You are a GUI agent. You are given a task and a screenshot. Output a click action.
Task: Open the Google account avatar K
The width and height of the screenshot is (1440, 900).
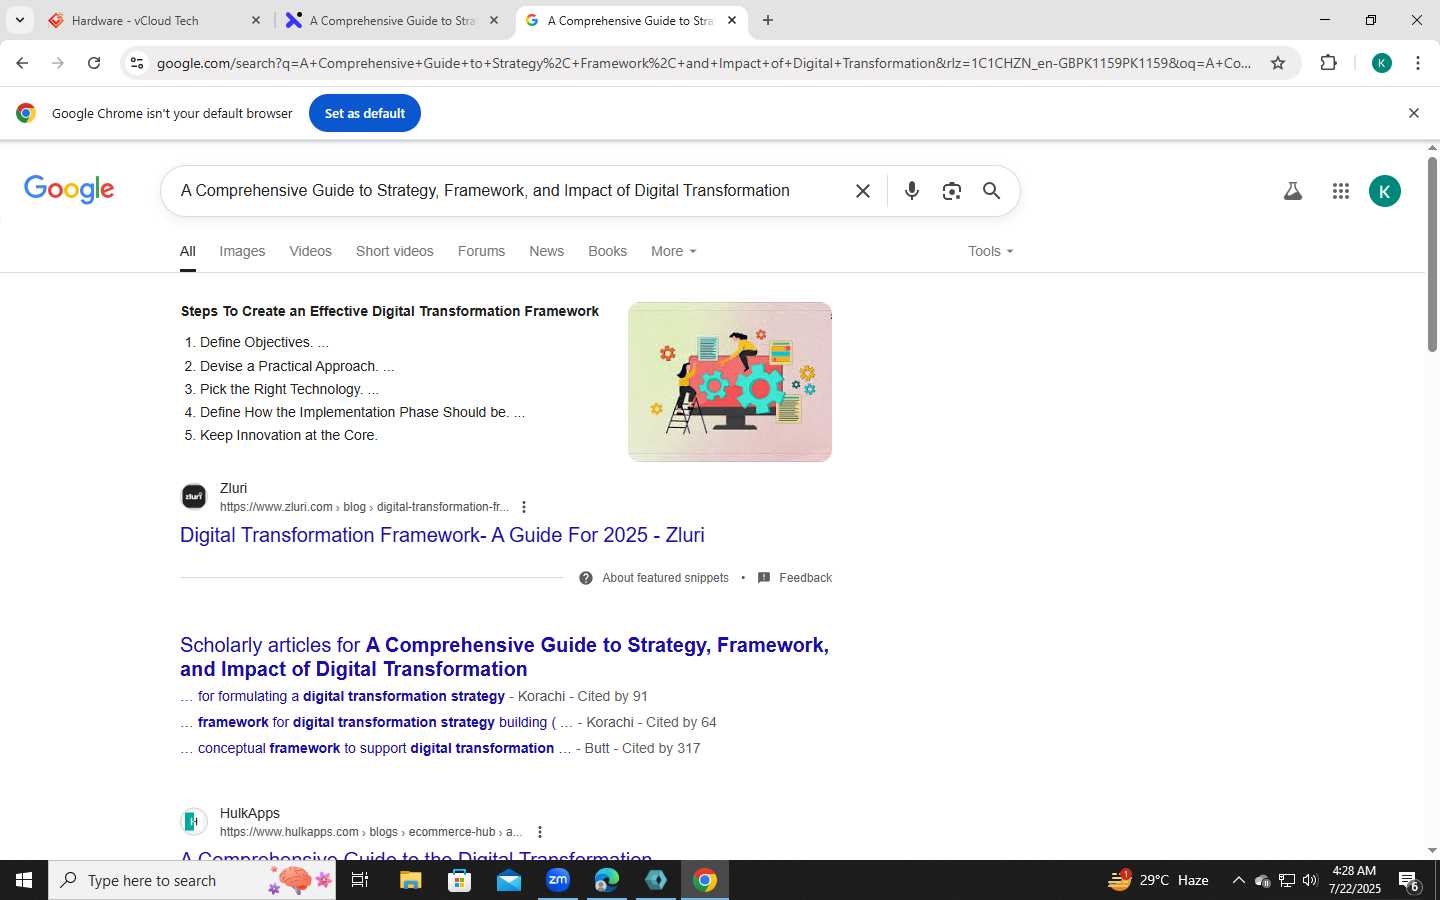[1385, 191]
